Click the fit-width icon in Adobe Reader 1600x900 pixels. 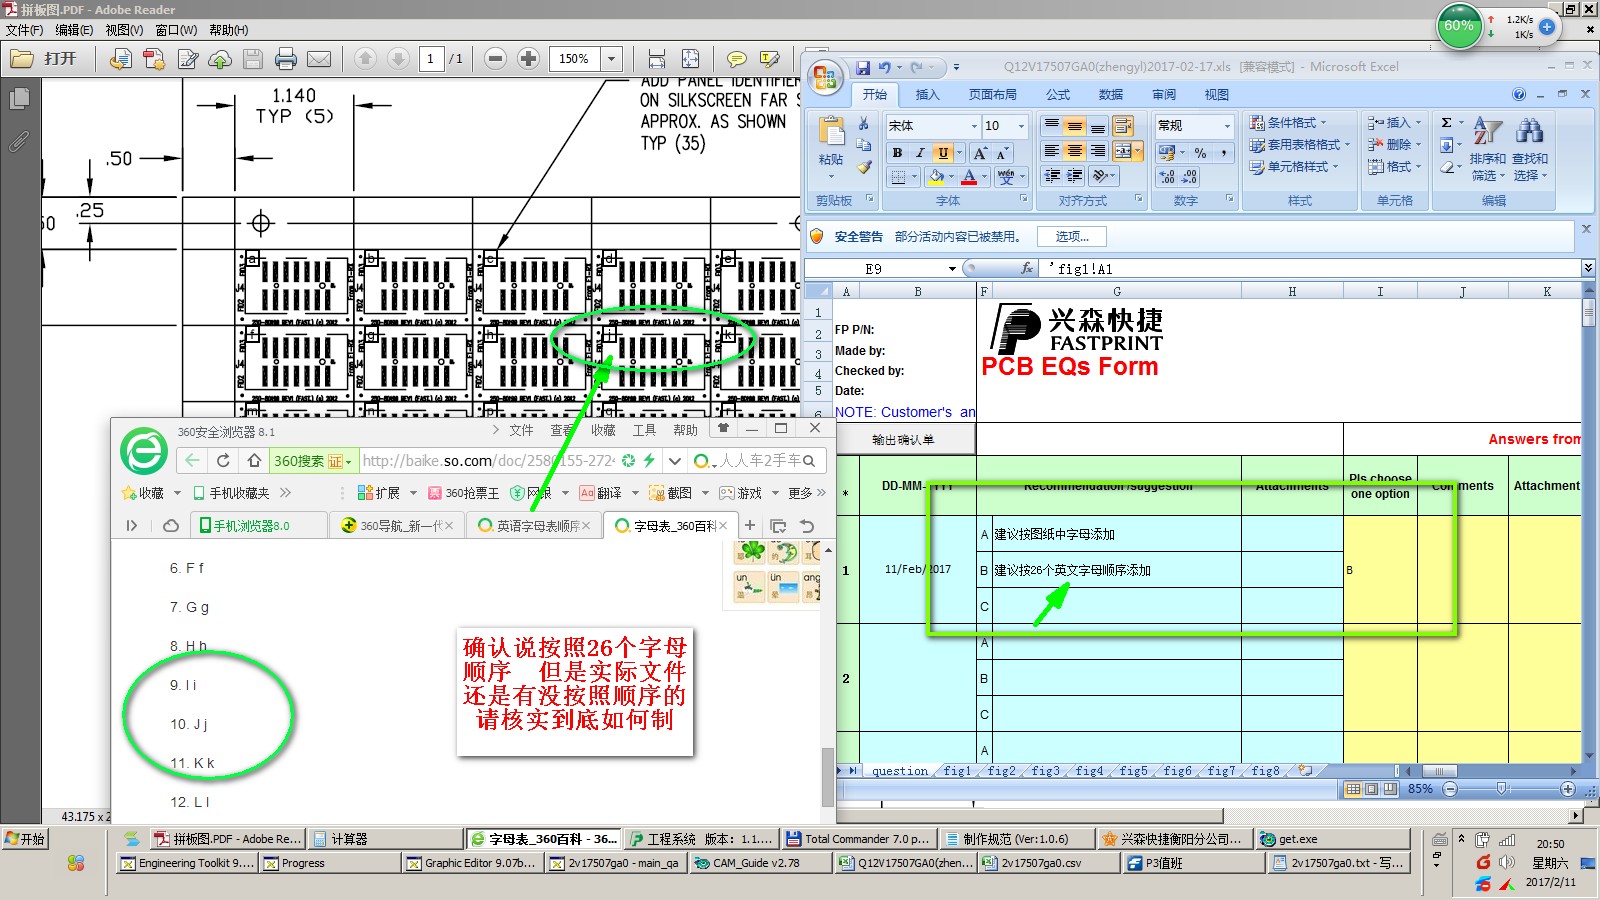657,59
